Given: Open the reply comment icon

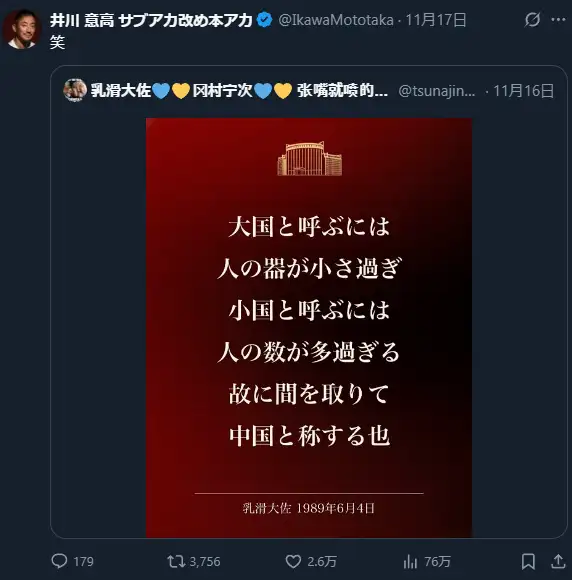Looking at the screenshot, I should pos(59,561).
